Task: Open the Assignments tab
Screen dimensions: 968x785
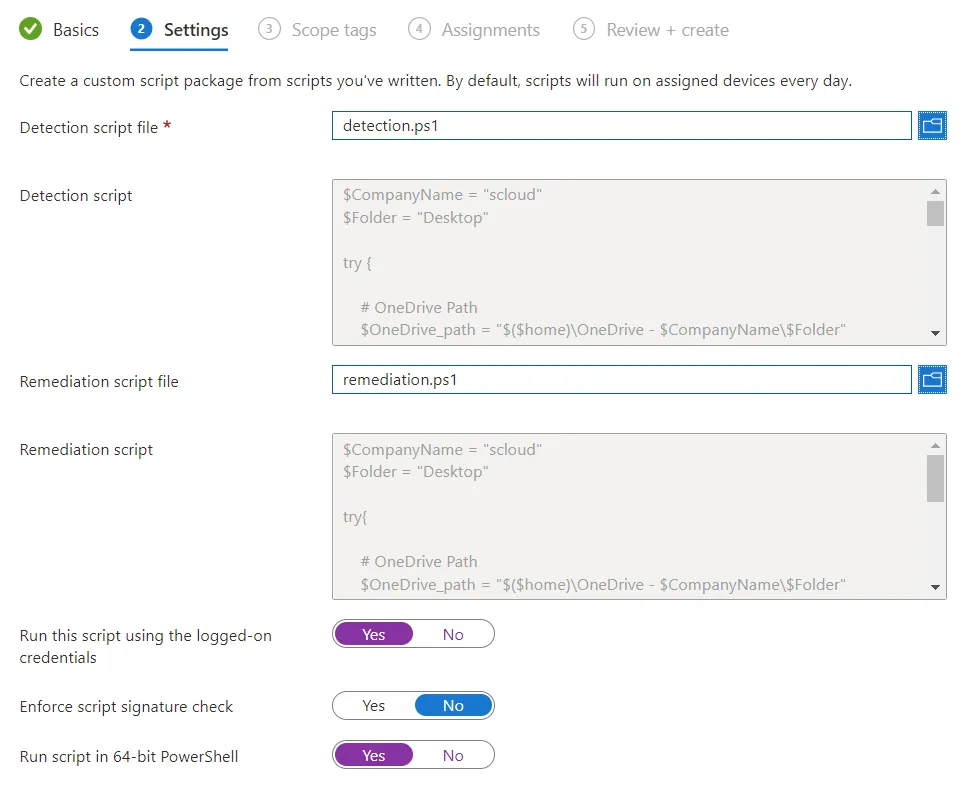Action: [490, 30]
